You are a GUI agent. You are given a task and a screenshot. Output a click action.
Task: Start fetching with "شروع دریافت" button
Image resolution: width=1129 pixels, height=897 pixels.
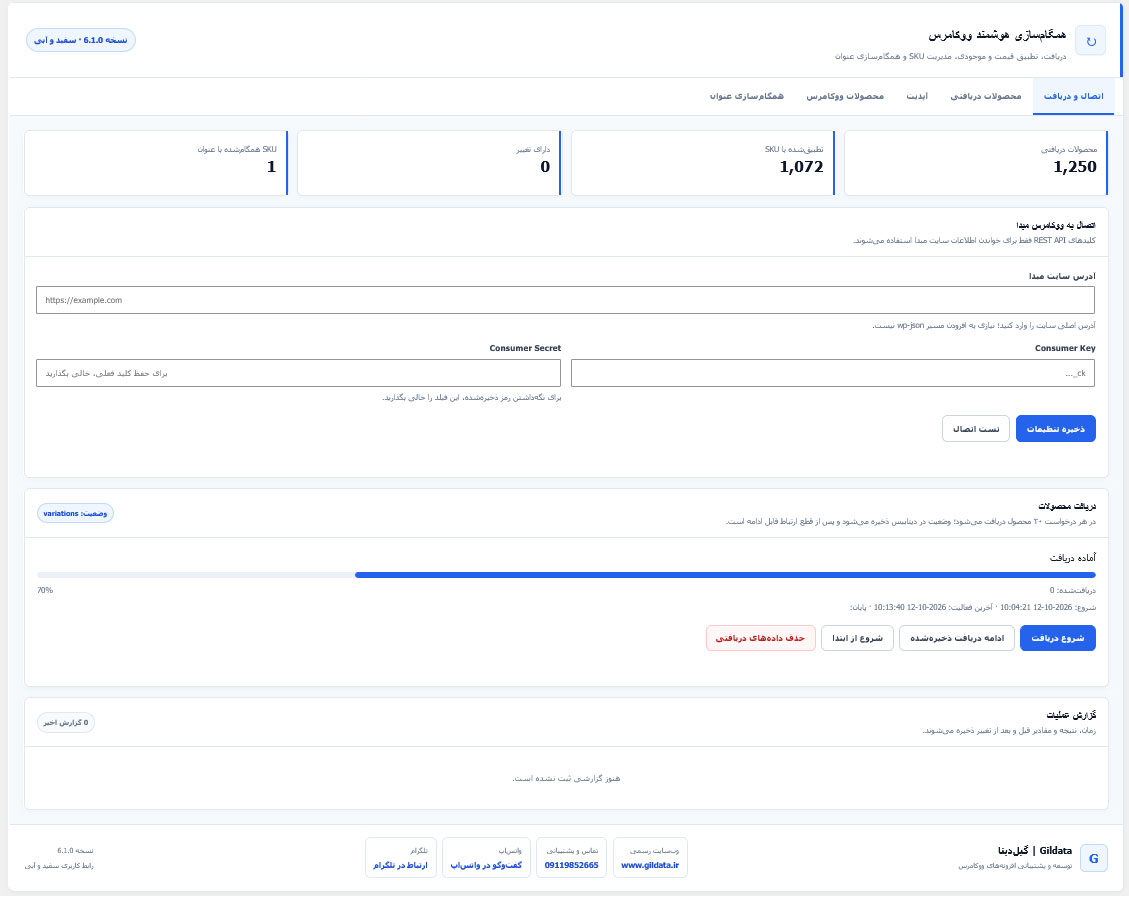click(x=1058, y=639)
